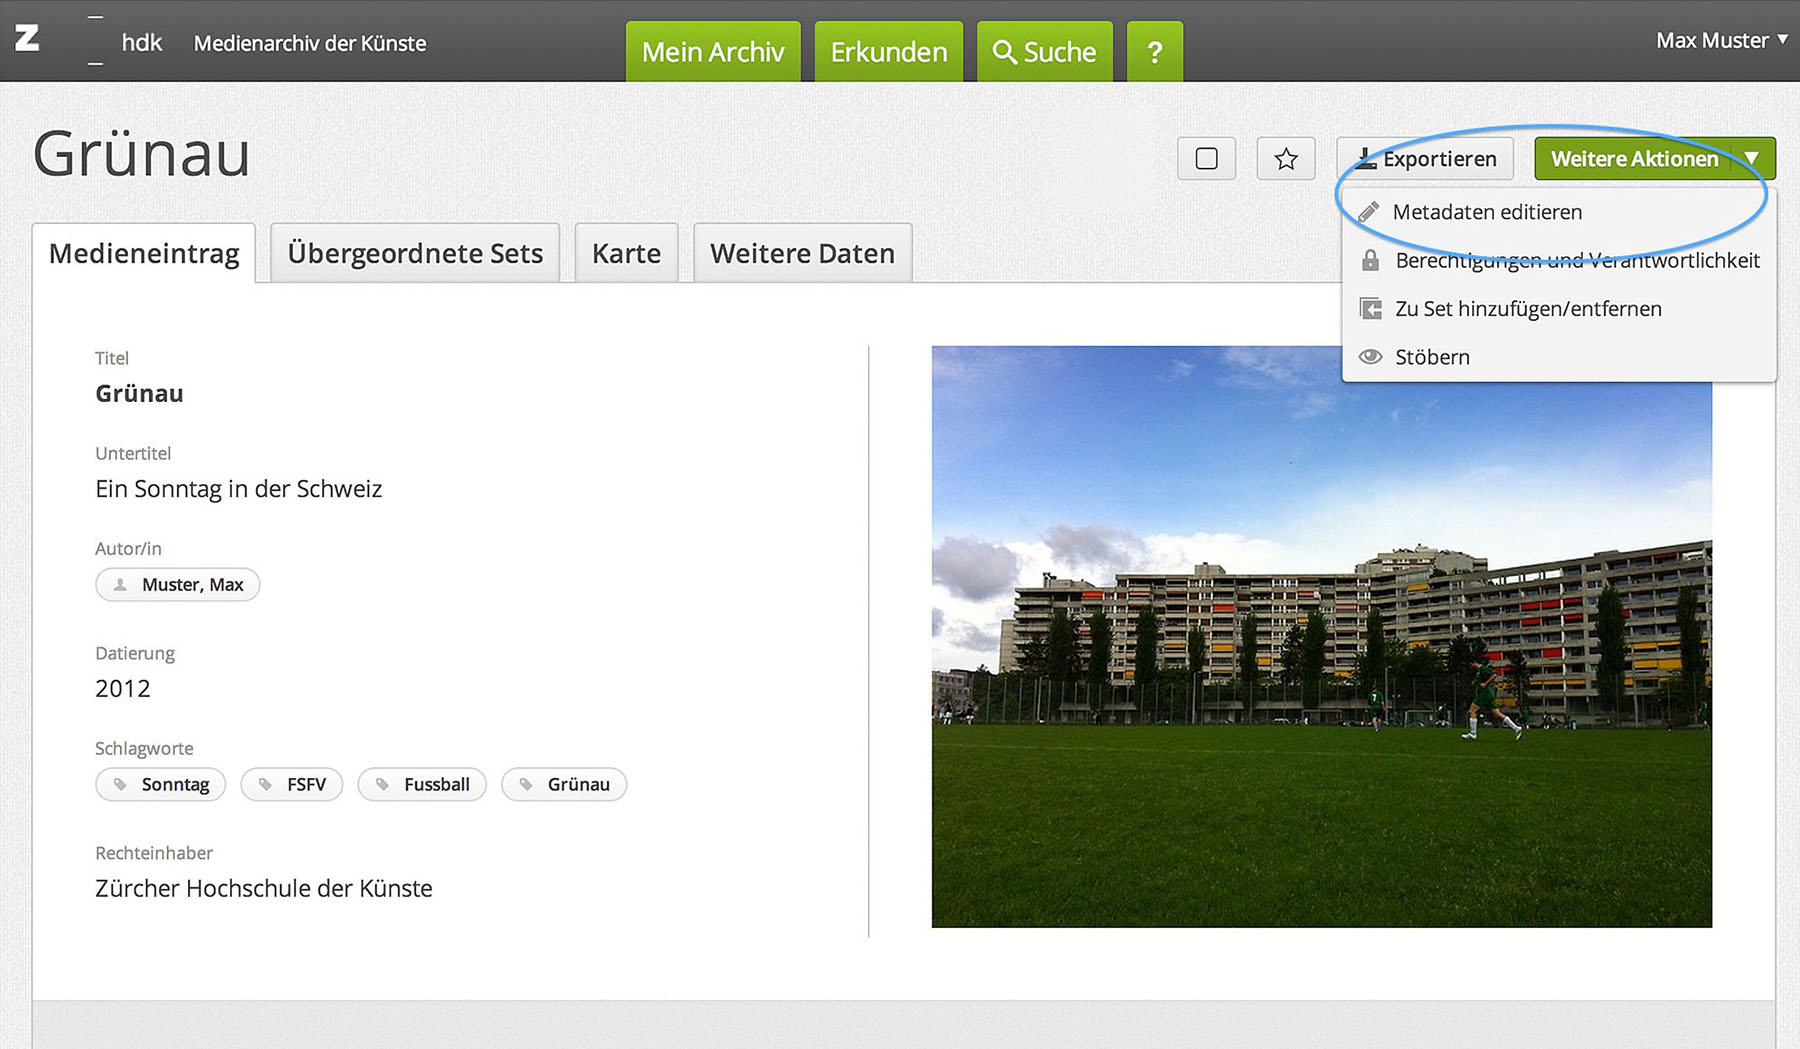
Task: Select Zu Set hinzufügen/entfernen menu entry
Action: tap(1527, 309)
